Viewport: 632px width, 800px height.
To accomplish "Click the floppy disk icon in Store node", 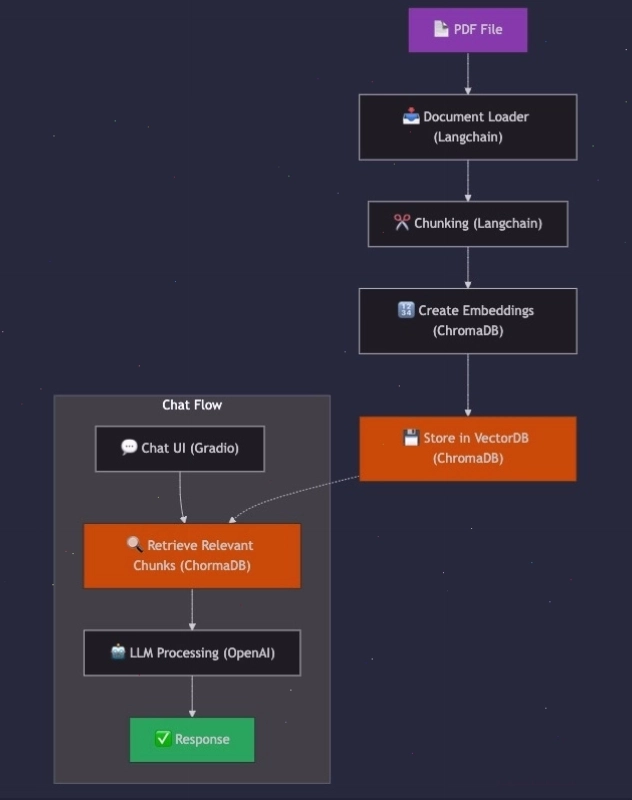I will [411, 437].
